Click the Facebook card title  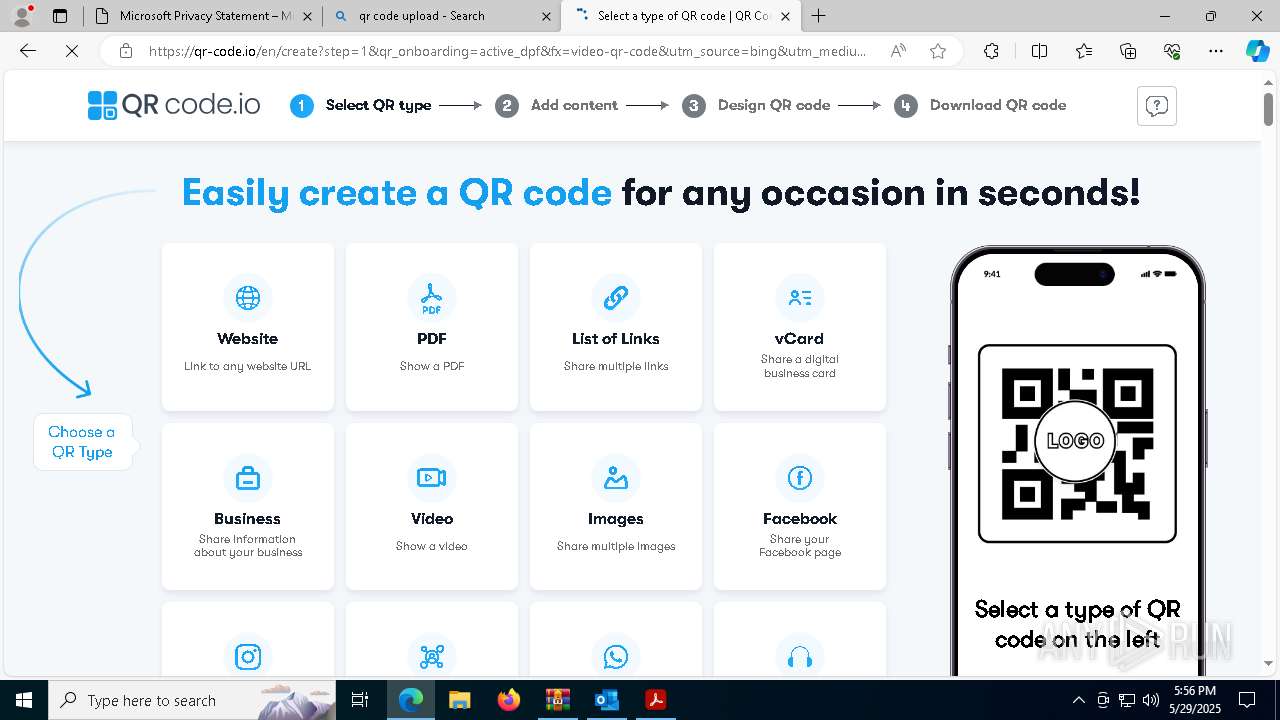pos(800,519)
